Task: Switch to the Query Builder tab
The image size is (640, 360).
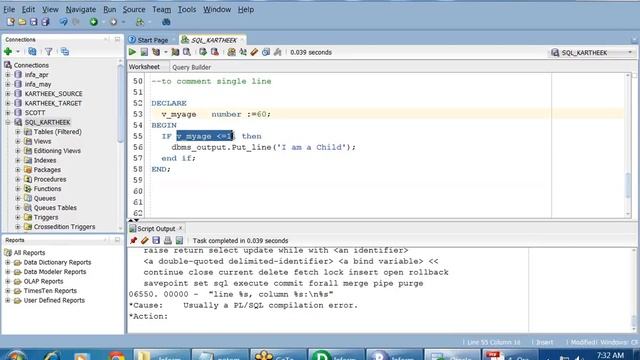Action: (x=191, y=67)
